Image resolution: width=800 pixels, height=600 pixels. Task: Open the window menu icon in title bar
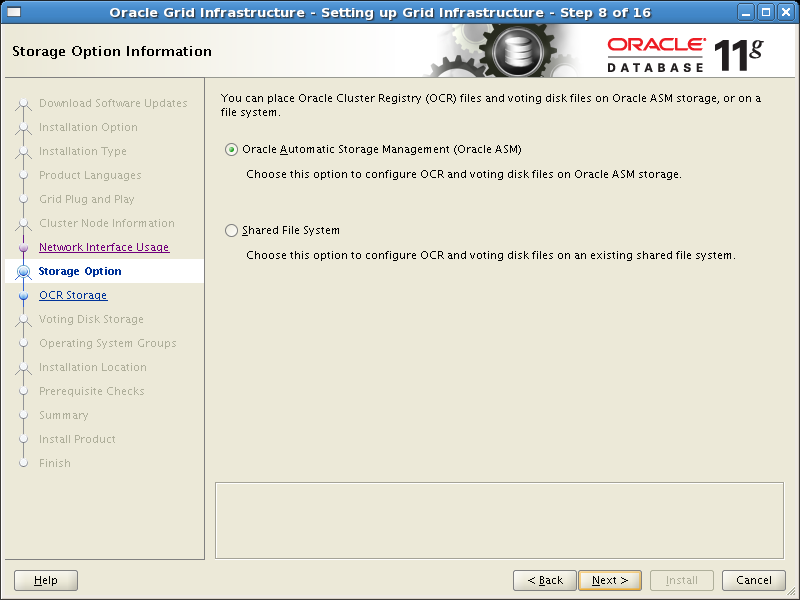pos(14,12)
